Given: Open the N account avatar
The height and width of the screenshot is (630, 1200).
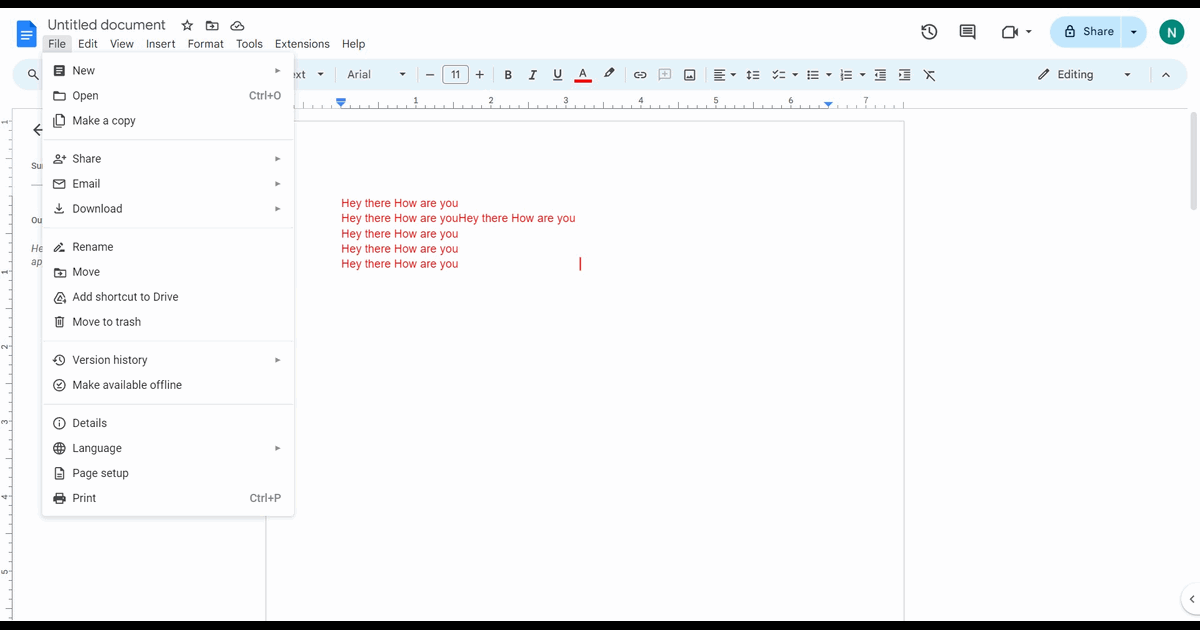Looking at the screenshot, I should tap(1171, 32).
